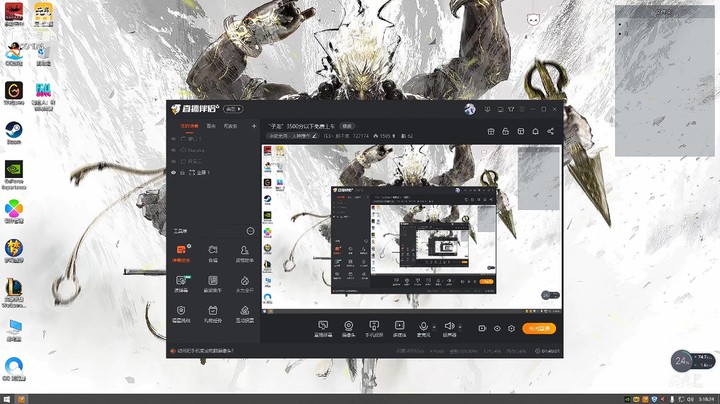The image size is (720, 404).
Task: Open the gift box icon above preview
Action: [491, 131]
